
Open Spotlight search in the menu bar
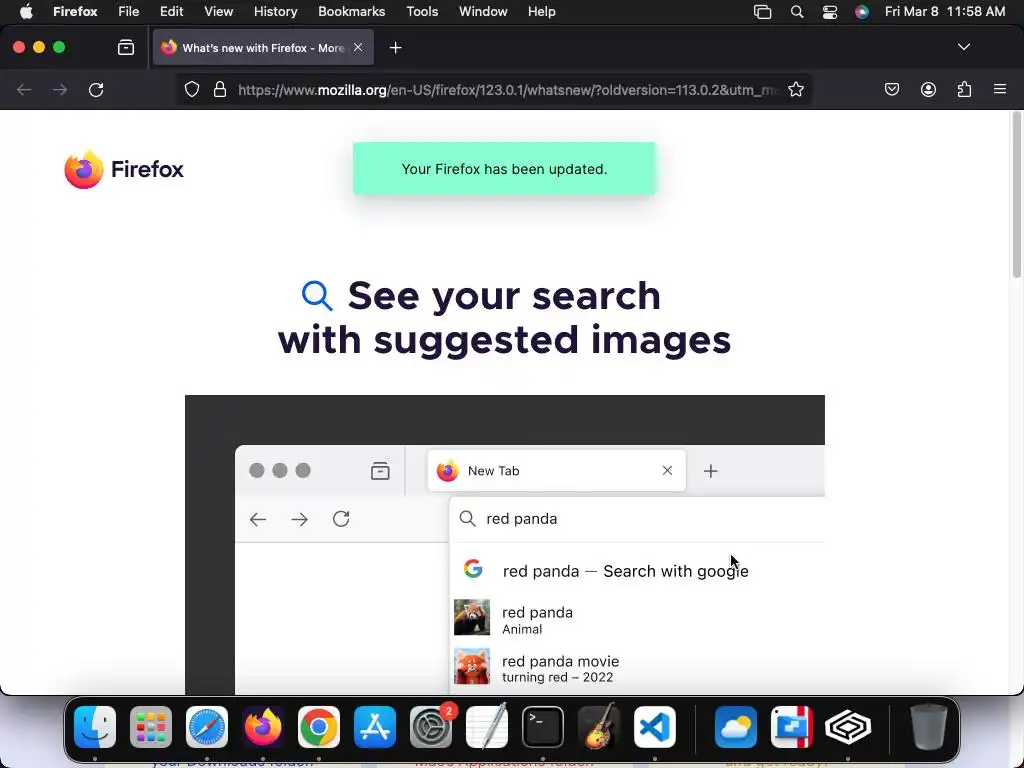[x=797, y=12]
